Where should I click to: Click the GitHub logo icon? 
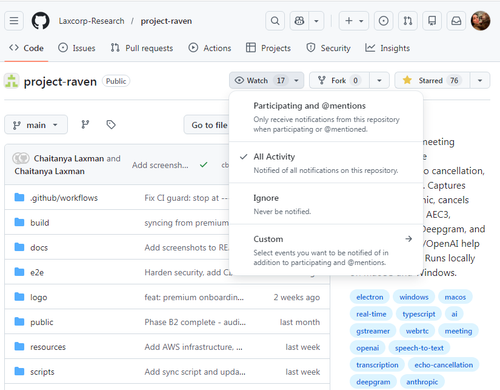(40, 21)
